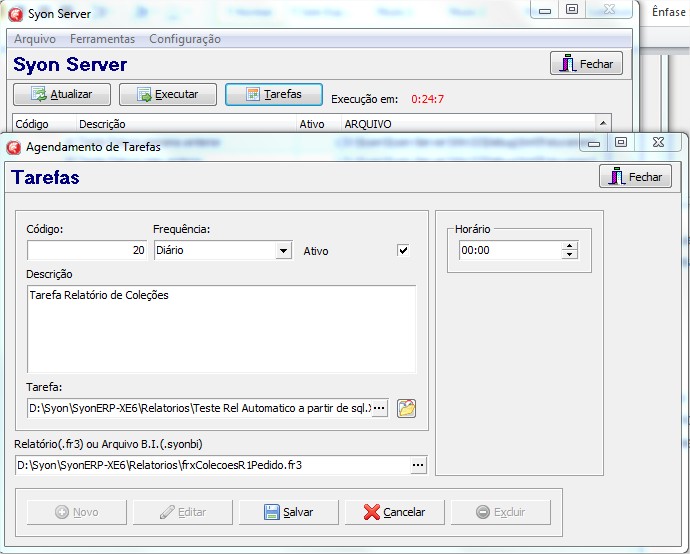Click Fechar button in Tarefas window
The image size is (690, 554).
(x=635, y=176)
